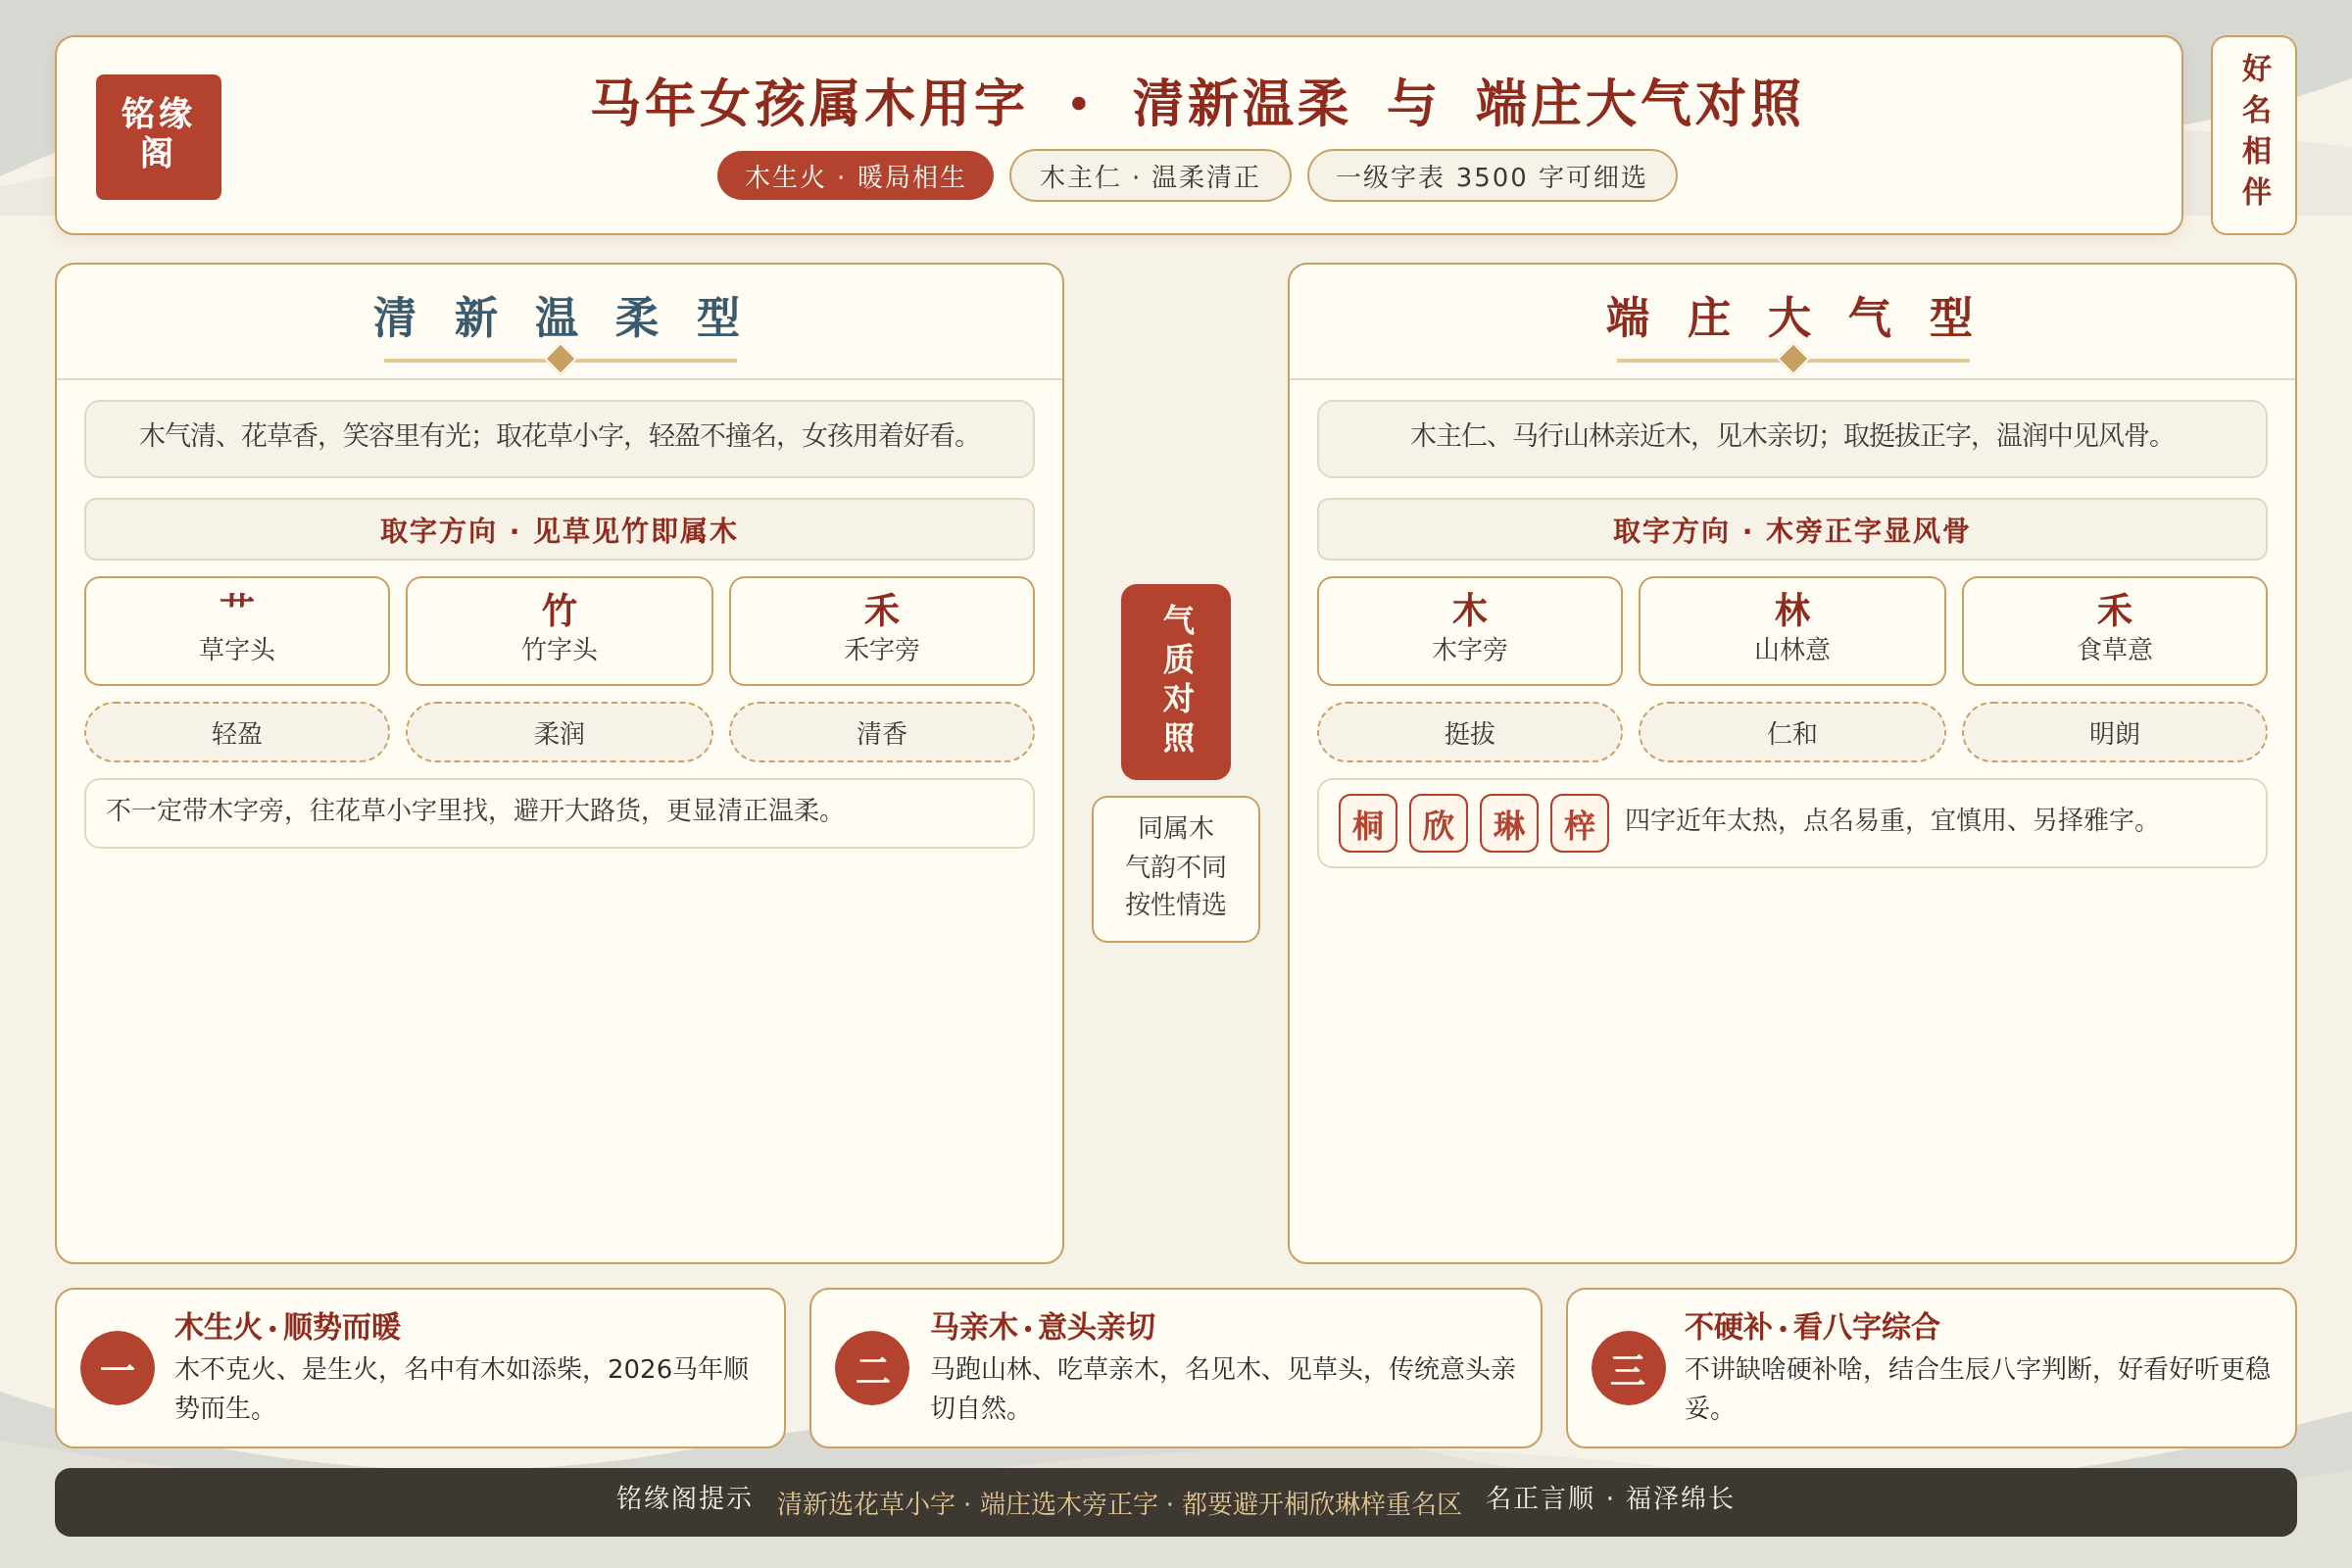Click the 取字方向 · 见草见竹即属木 bar
The image size is (2352, 1568).
tap(559, 529)
